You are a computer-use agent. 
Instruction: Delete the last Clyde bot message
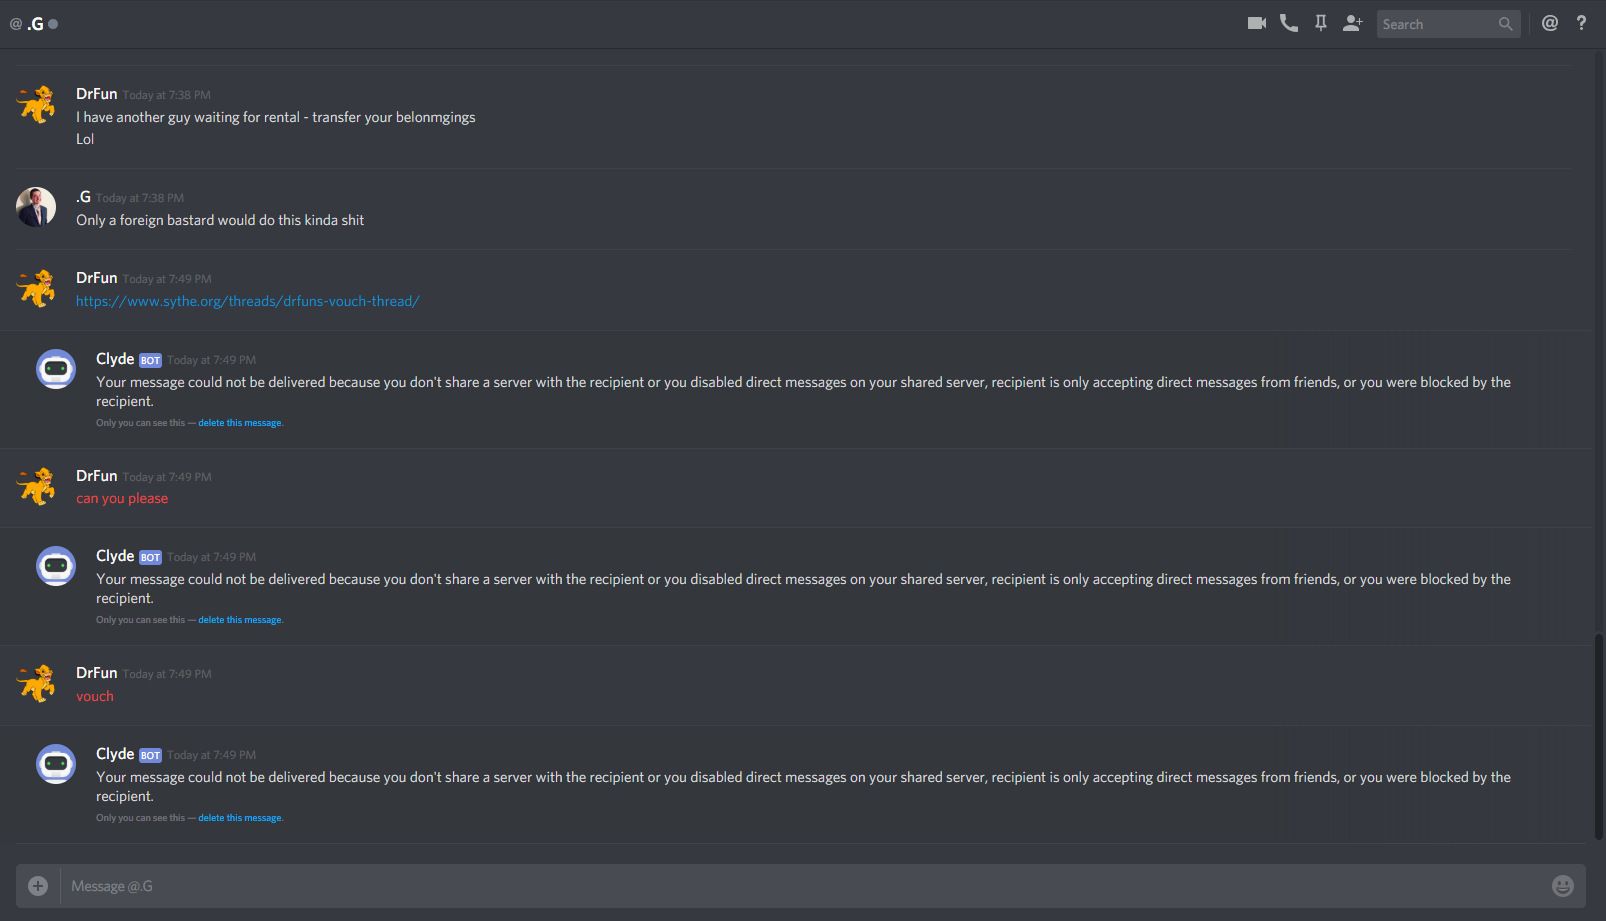[x=240, y=818]
